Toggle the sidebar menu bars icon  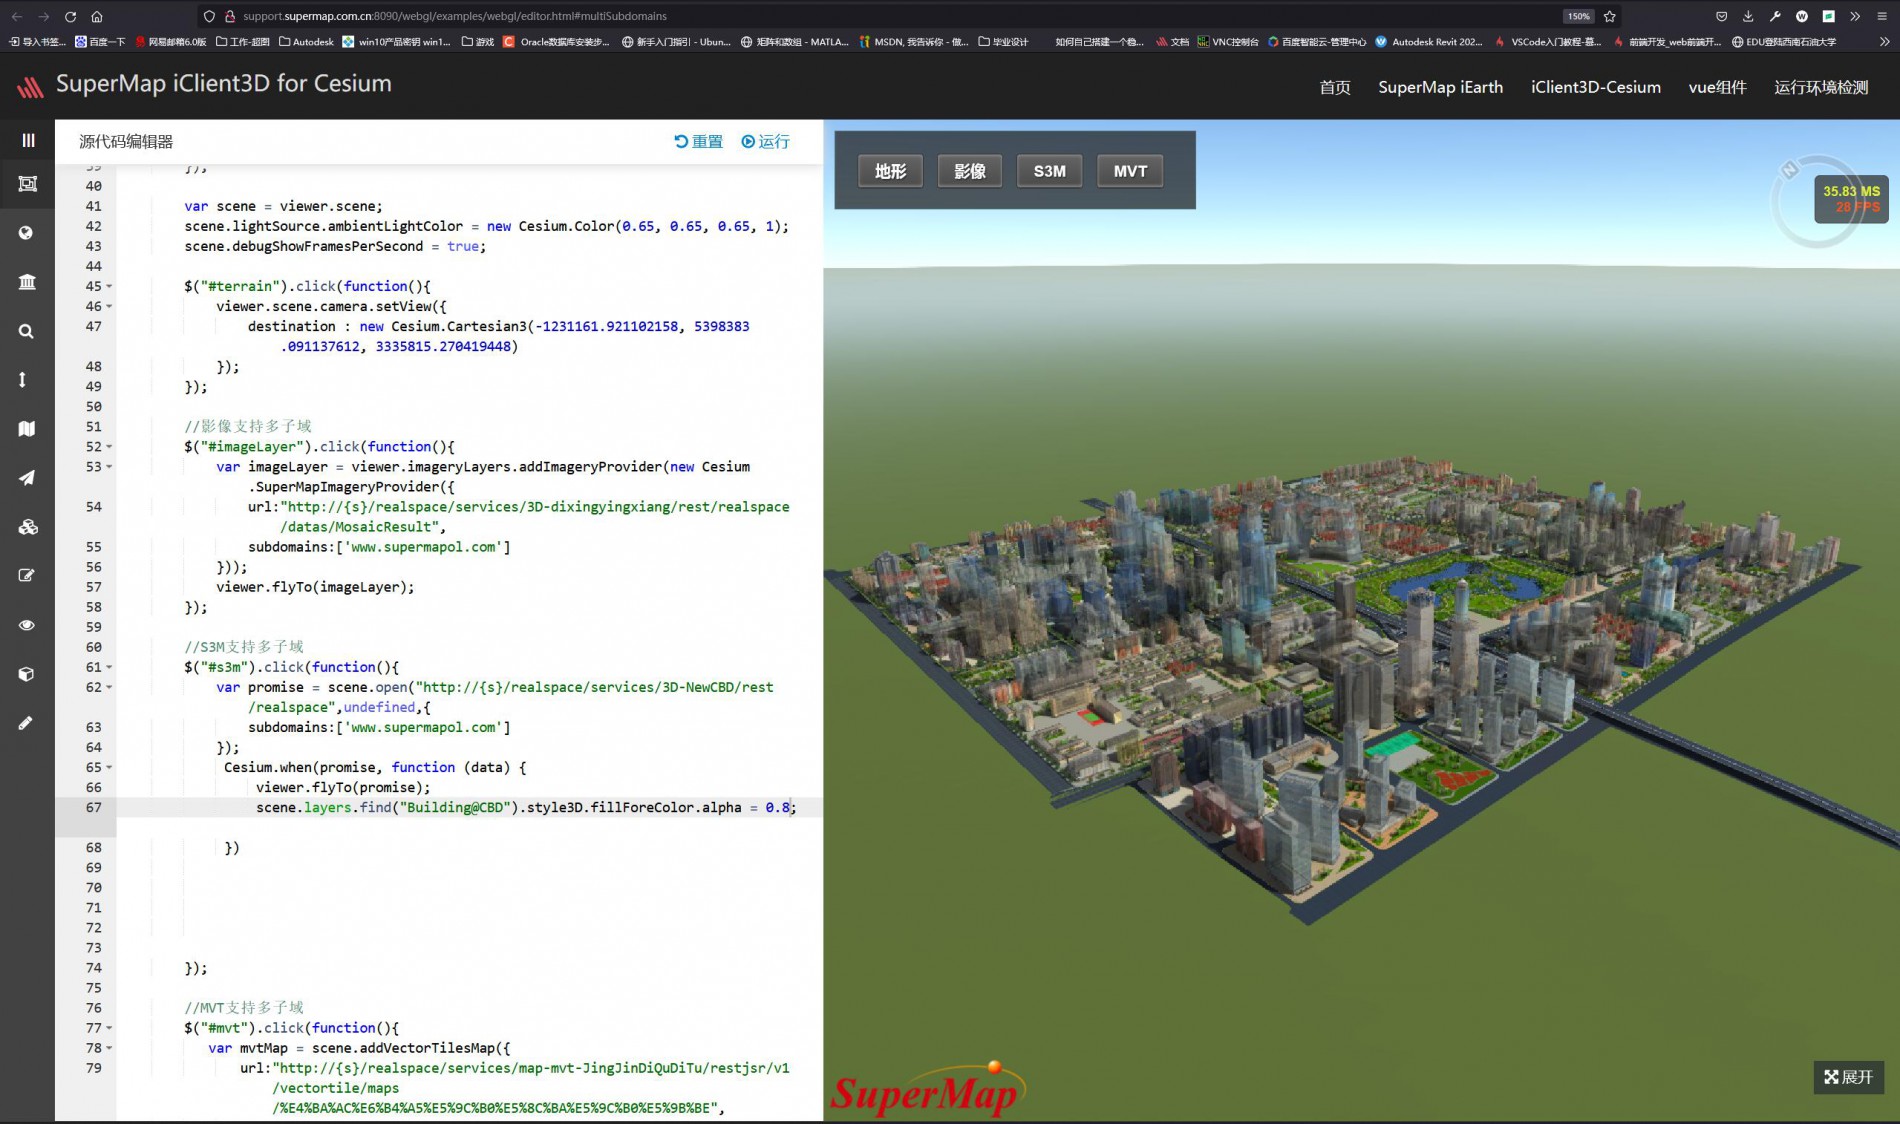coord(27,140)
